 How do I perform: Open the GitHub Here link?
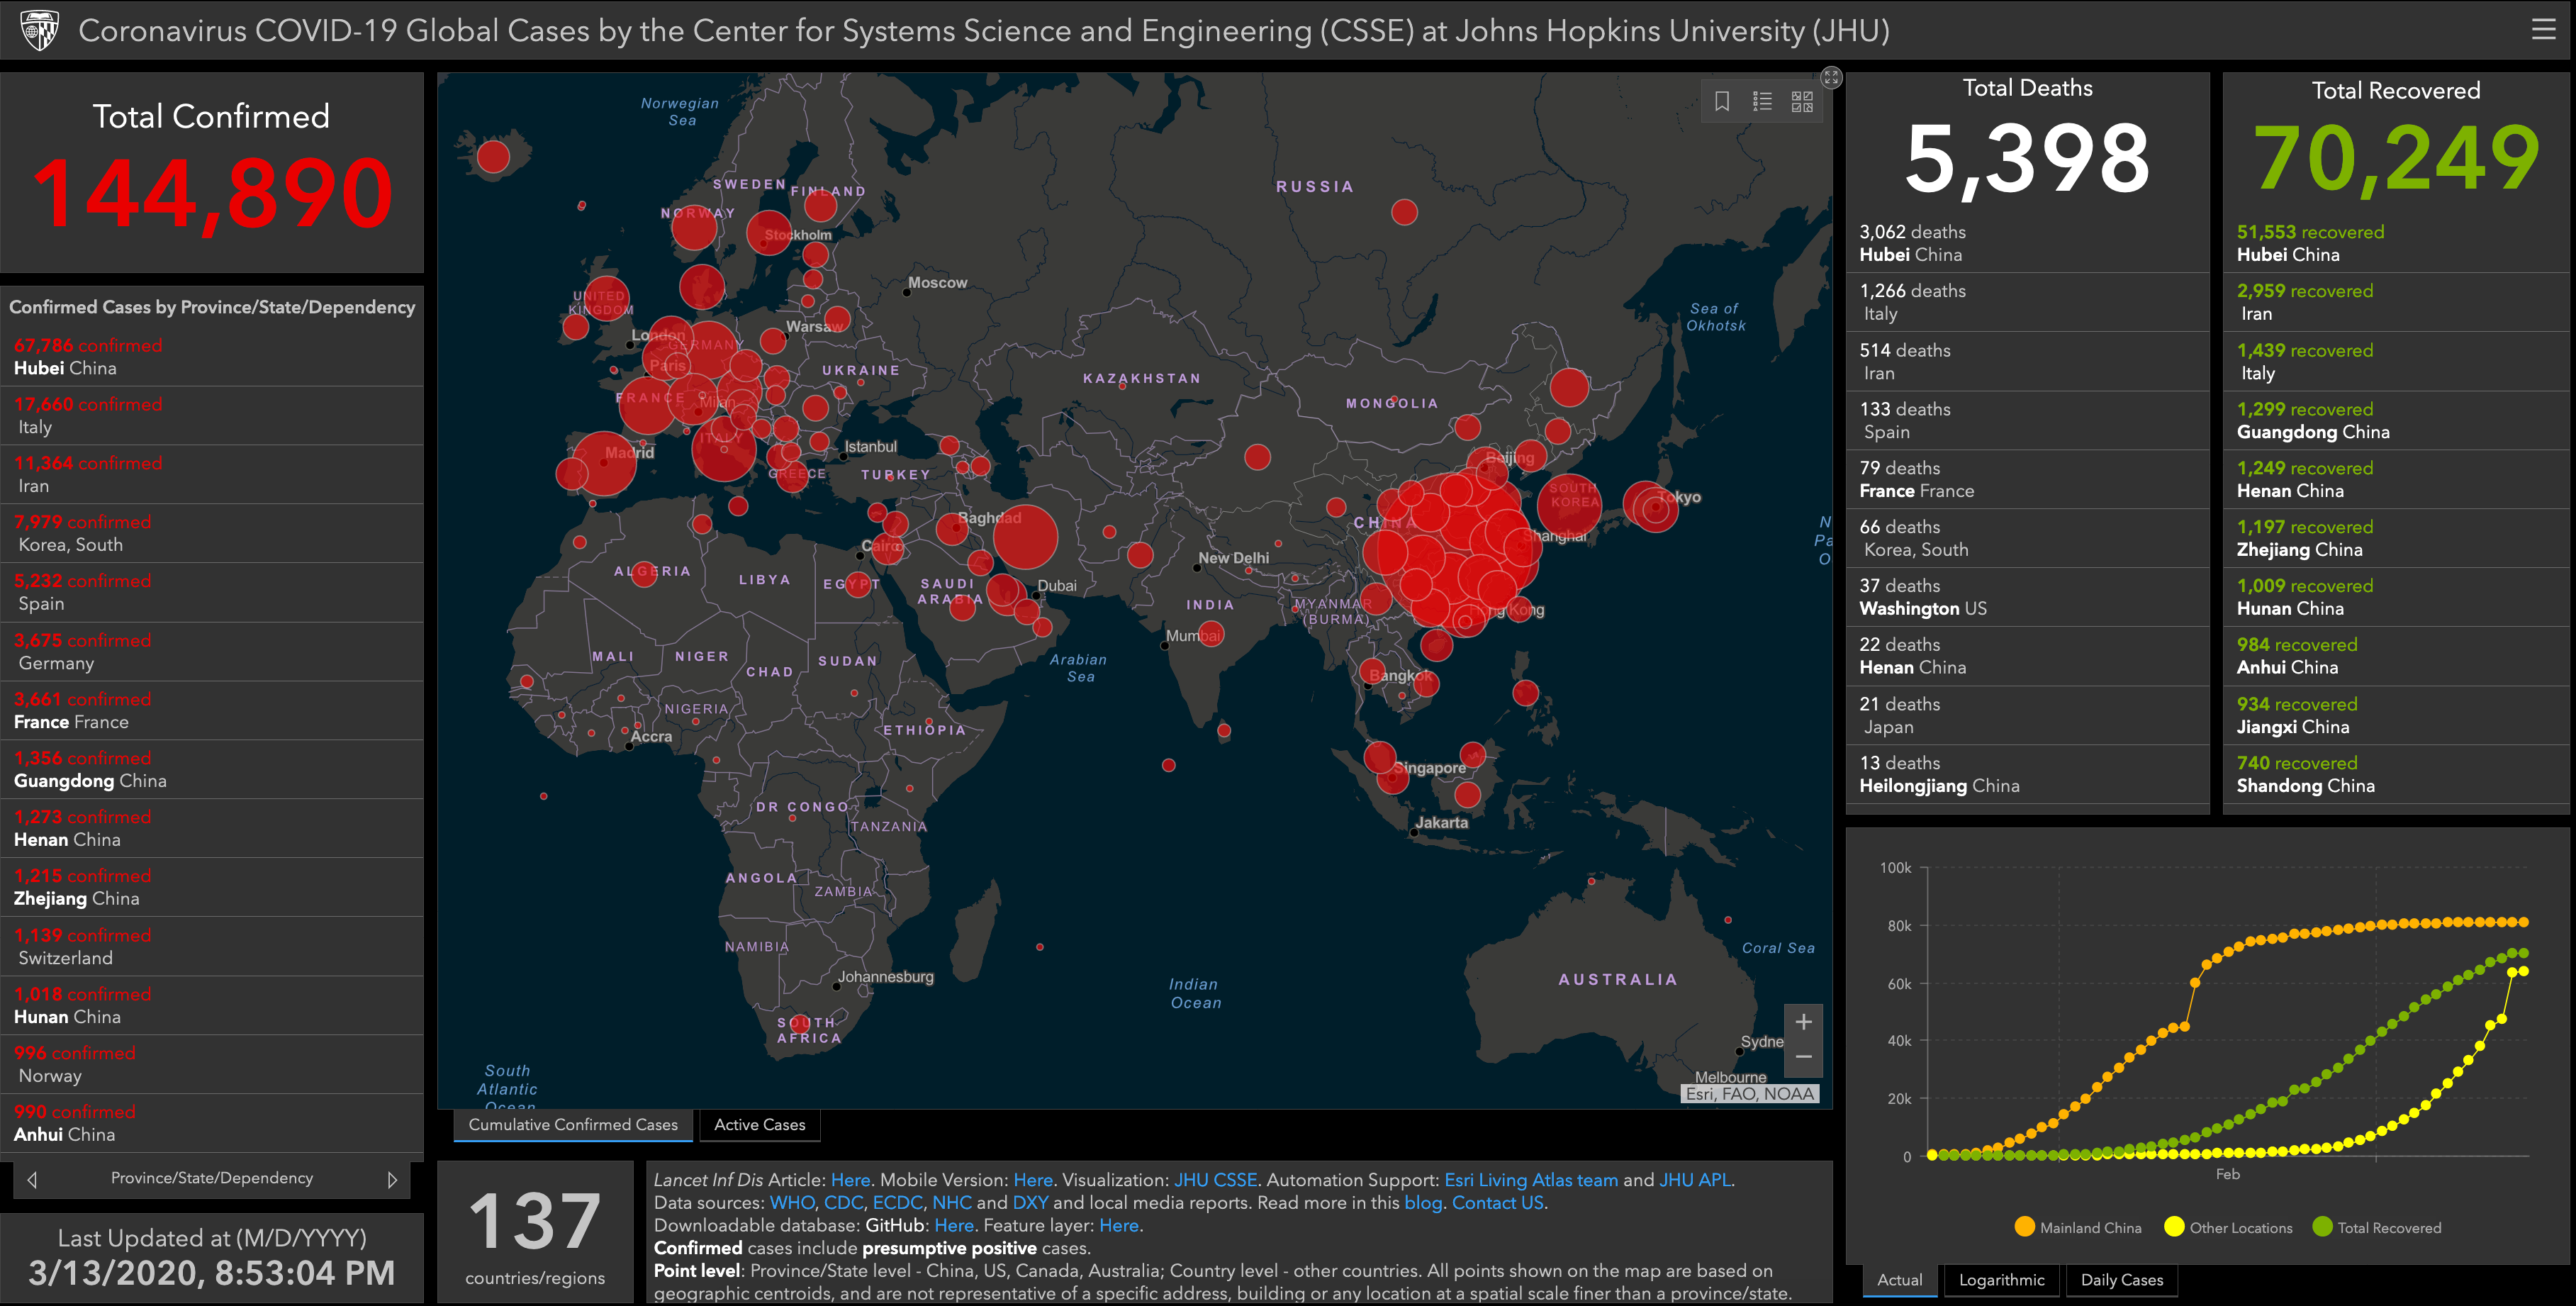tap(954, 1226)
